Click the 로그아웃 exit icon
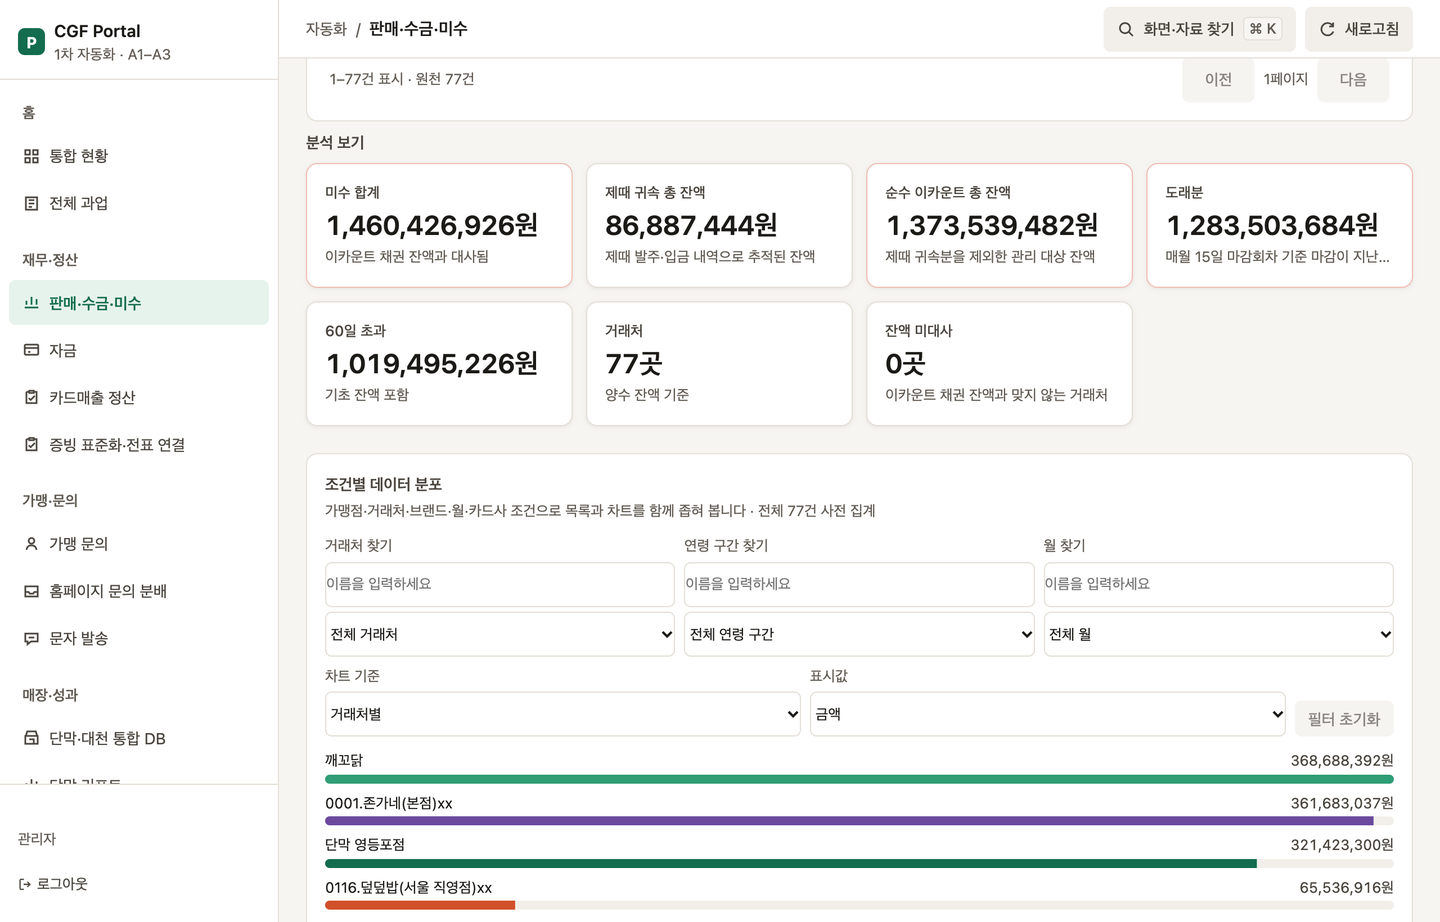Viewport: 1440px width, 922px height. pos(25,884)
